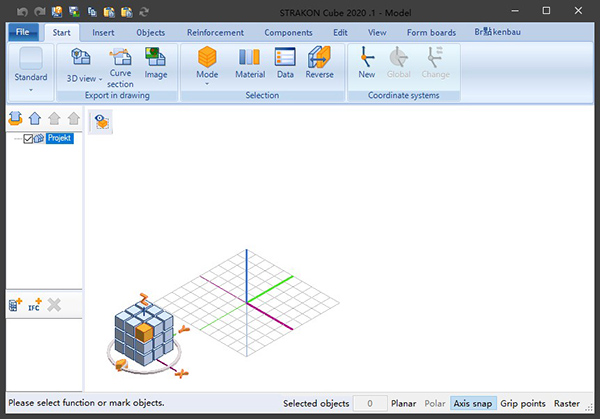This screenshot has height=419, width=600.
Task: Switch to the Components tab
Action: click(288, 33)
